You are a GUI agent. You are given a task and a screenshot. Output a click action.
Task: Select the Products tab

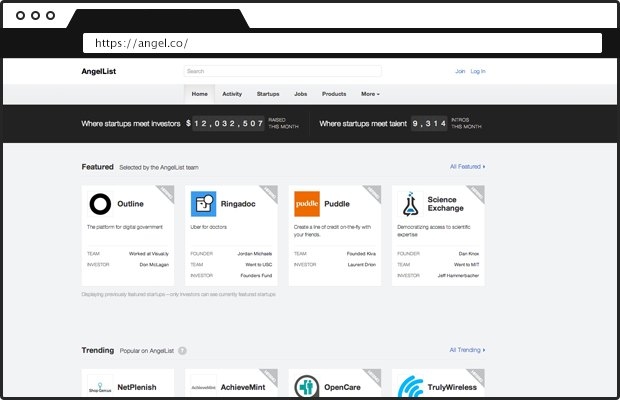tap(334, 94)
